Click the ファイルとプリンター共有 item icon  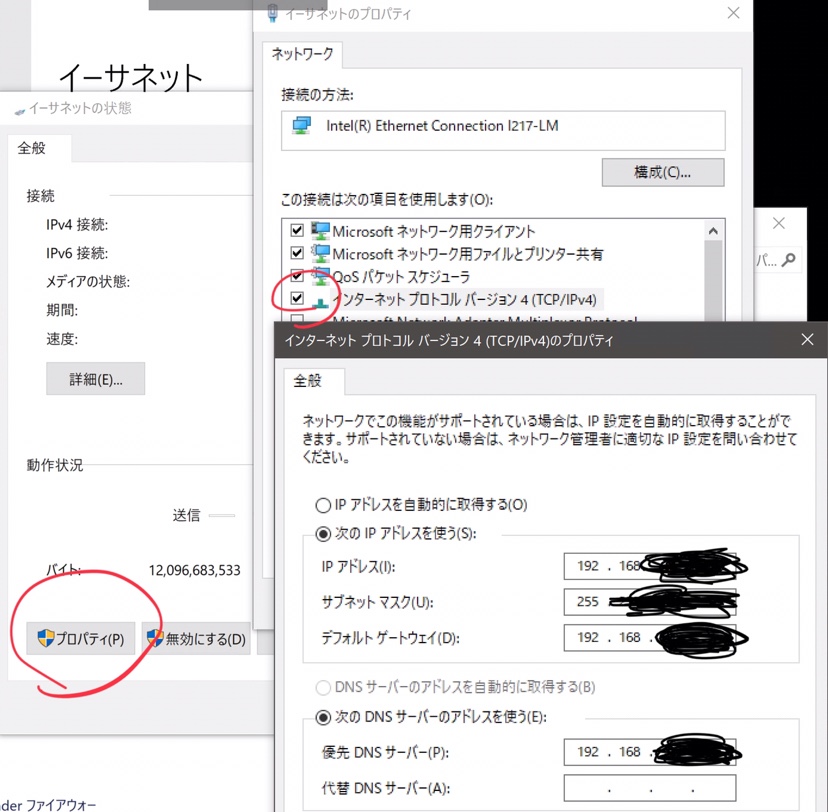pos(319,253)
